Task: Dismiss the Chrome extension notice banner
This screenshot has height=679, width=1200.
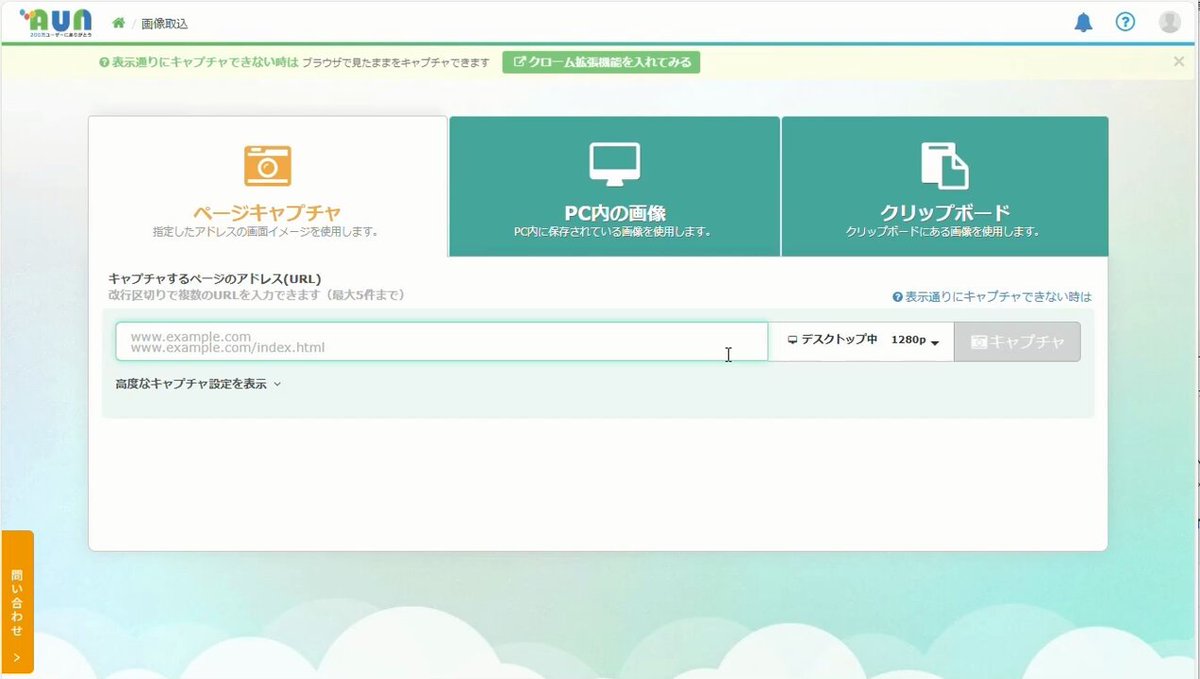Action: (1178, 62)
